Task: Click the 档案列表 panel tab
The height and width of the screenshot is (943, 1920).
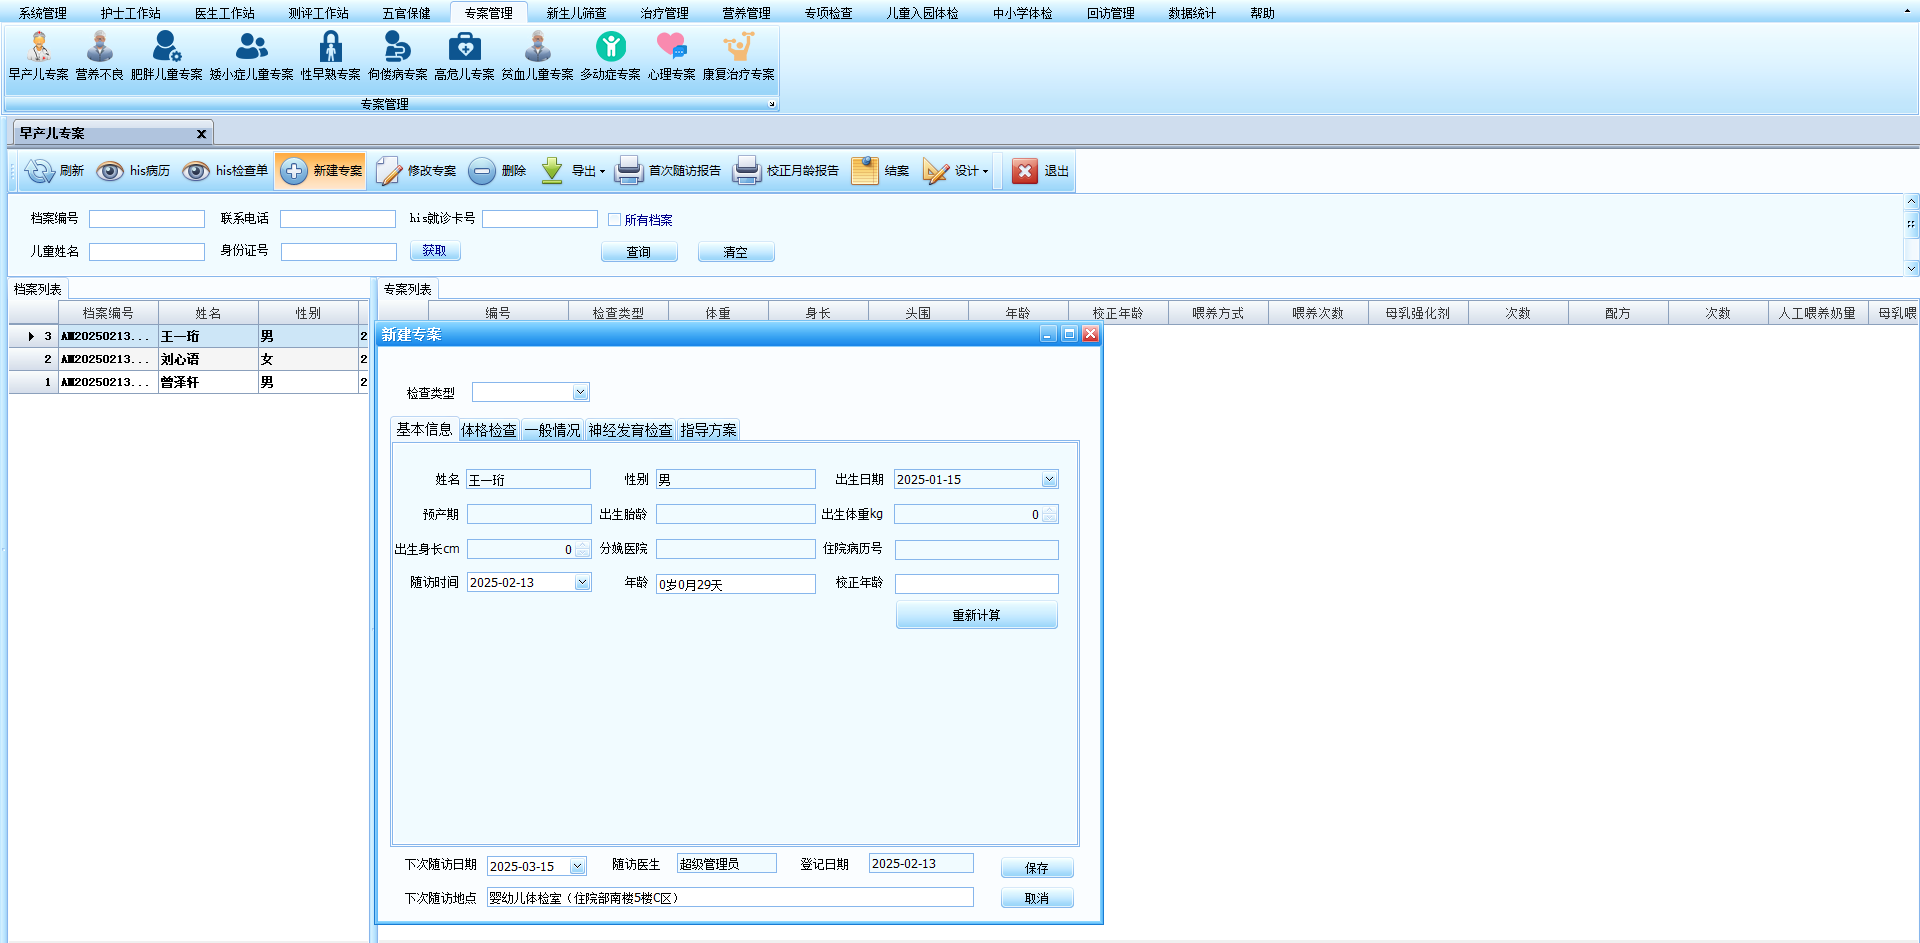Action: tap(38, 289)
